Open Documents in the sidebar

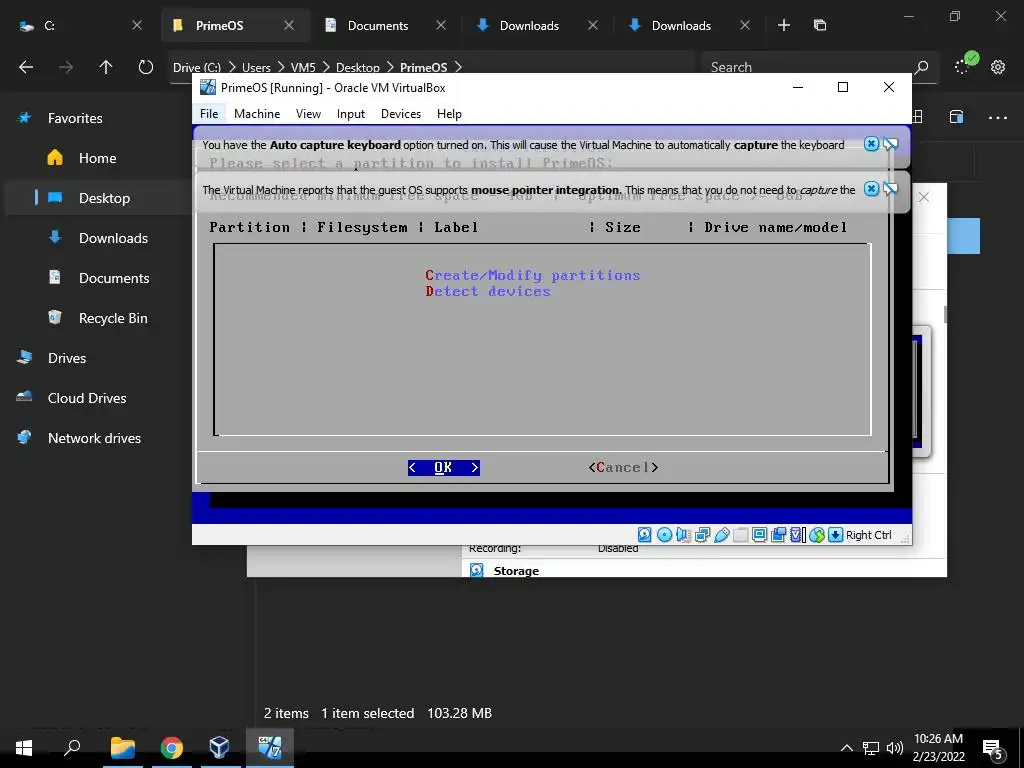114,278
